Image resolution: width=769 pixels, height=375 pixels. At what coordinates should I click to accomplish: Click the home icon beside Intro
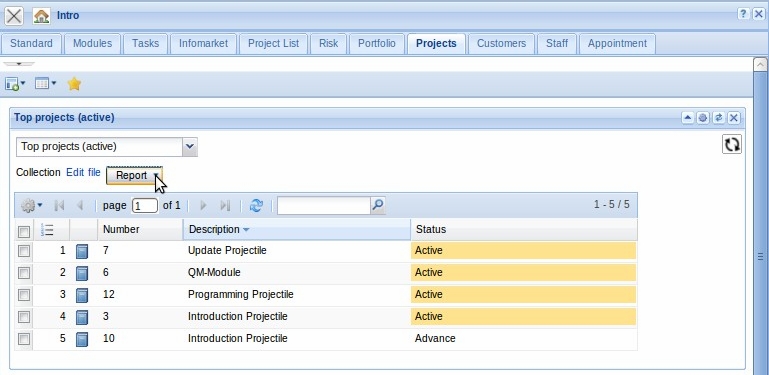[x=42, y=16]
